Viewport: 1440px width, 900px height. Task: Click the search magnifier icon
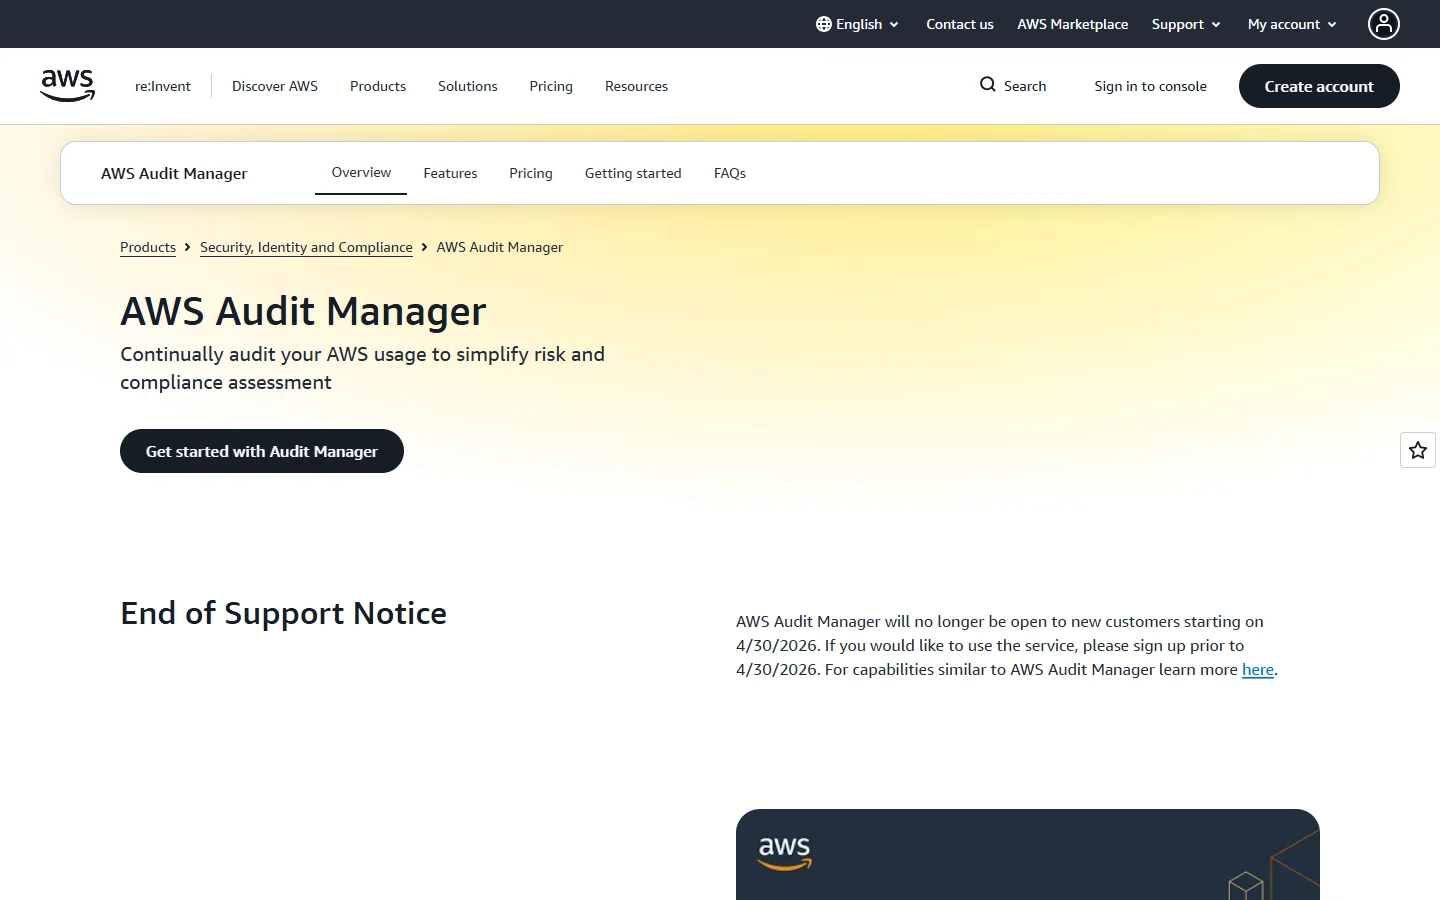pyautogui.click(x=988, y=85)
